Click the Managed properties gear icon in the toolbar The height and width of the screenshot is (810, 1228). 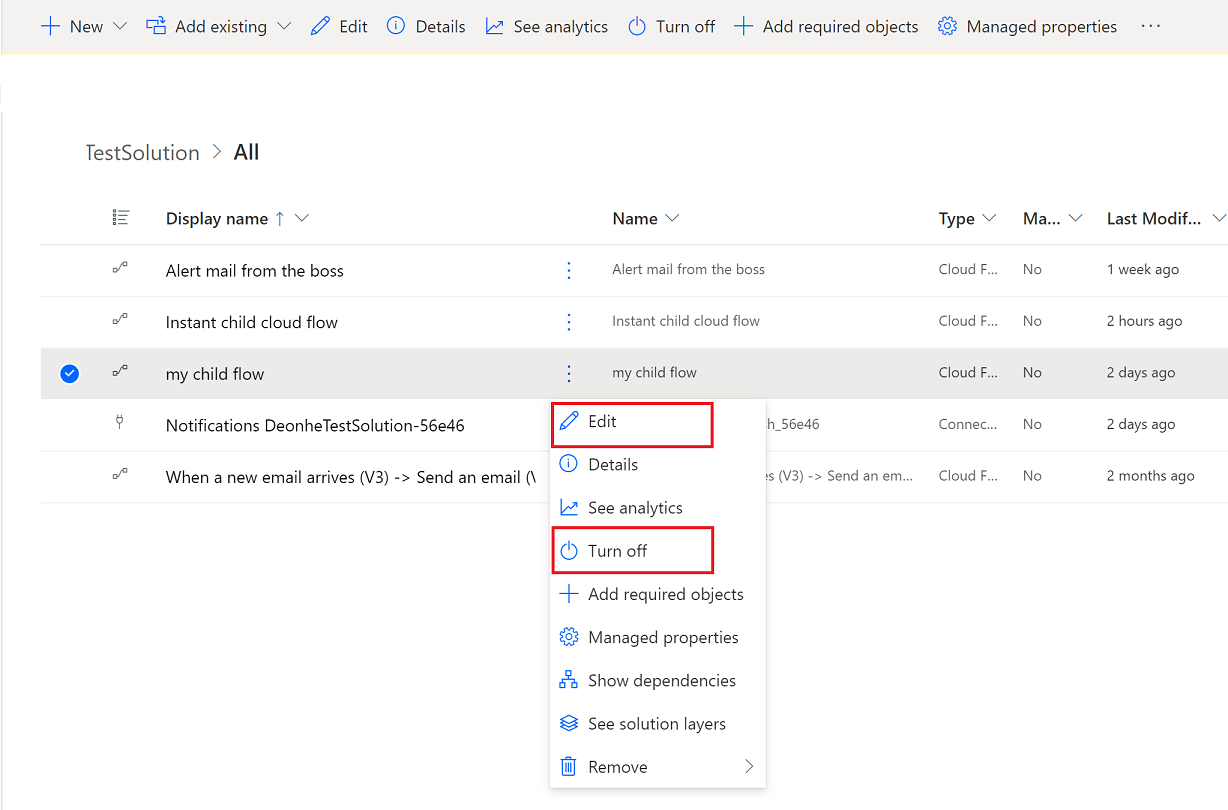coord(947,27)
